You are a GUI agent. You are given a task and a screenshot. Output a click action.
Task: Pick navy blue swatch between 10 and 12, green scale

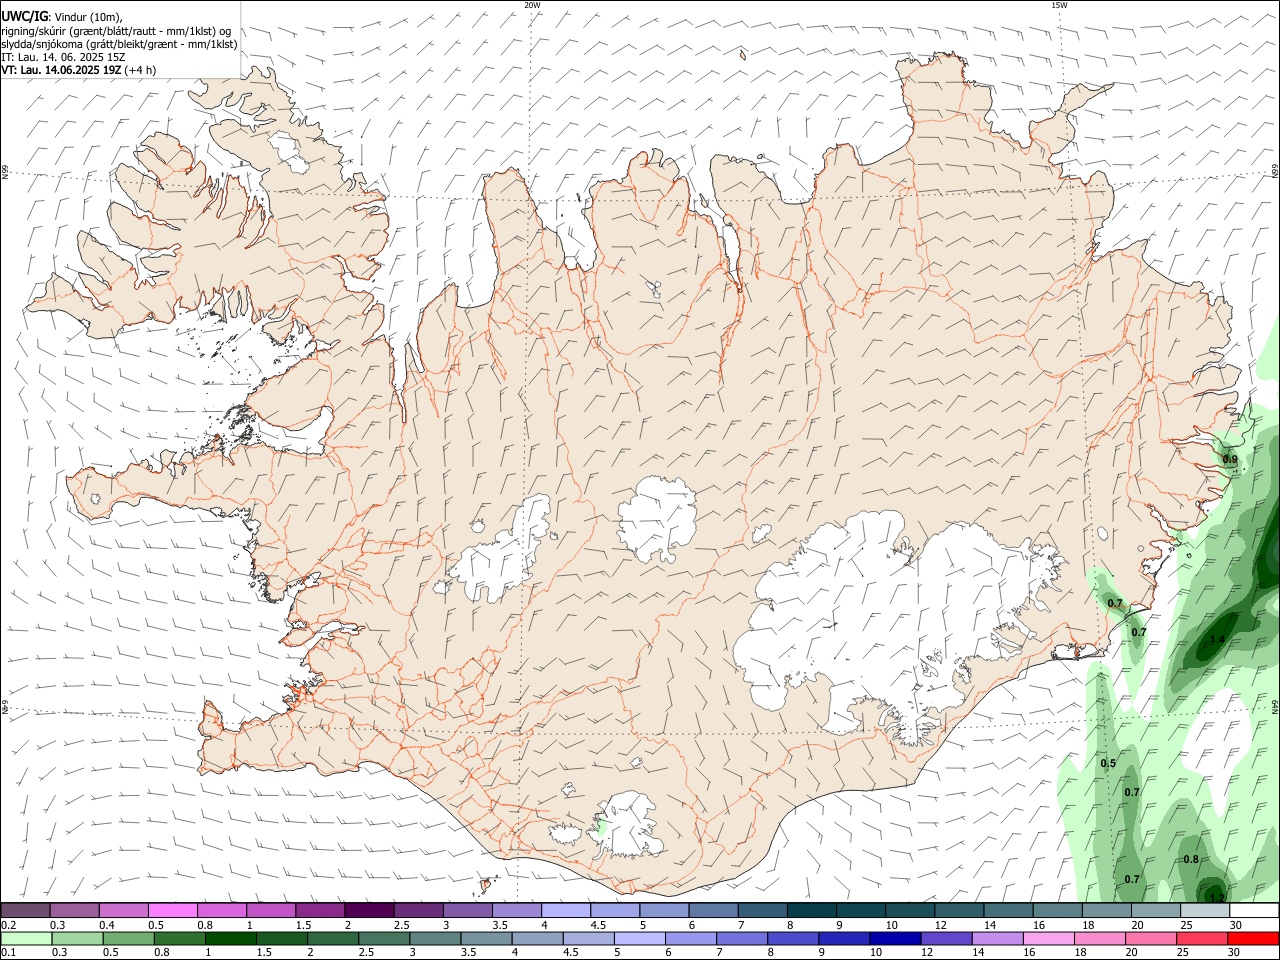point(893,939)
